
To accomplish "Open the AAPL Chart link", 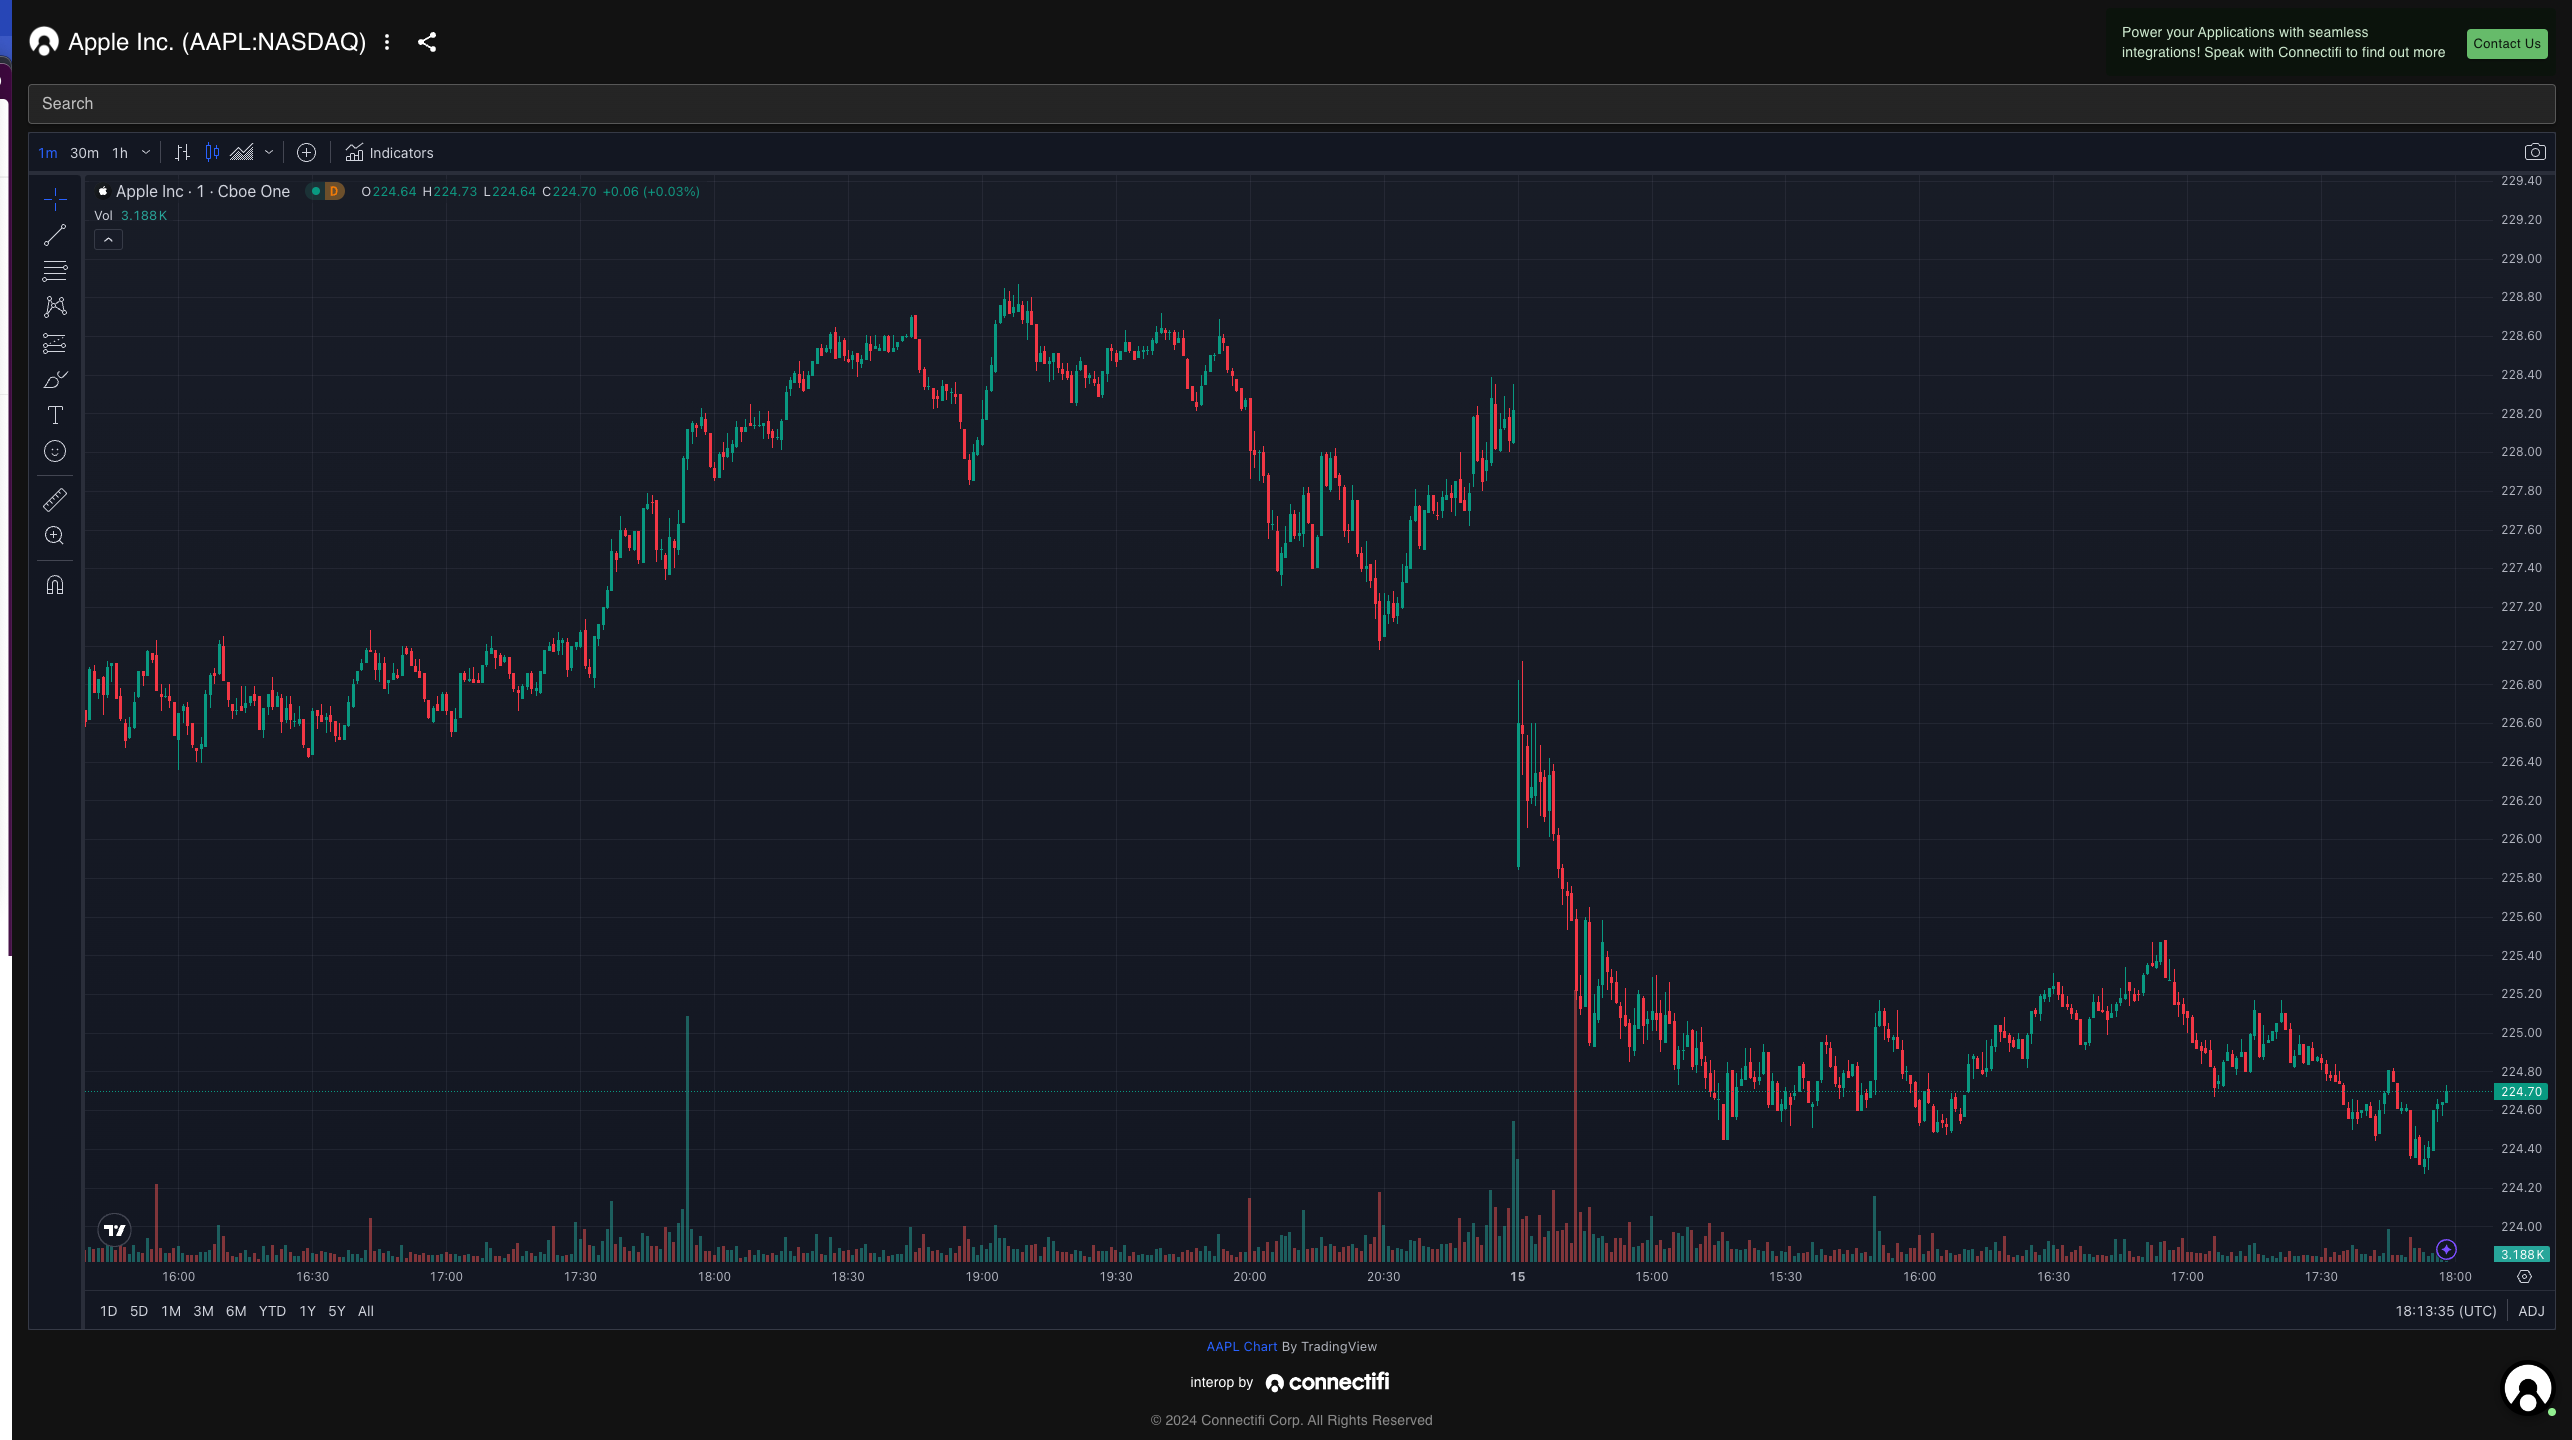I will click(x=1241, y=1346).
